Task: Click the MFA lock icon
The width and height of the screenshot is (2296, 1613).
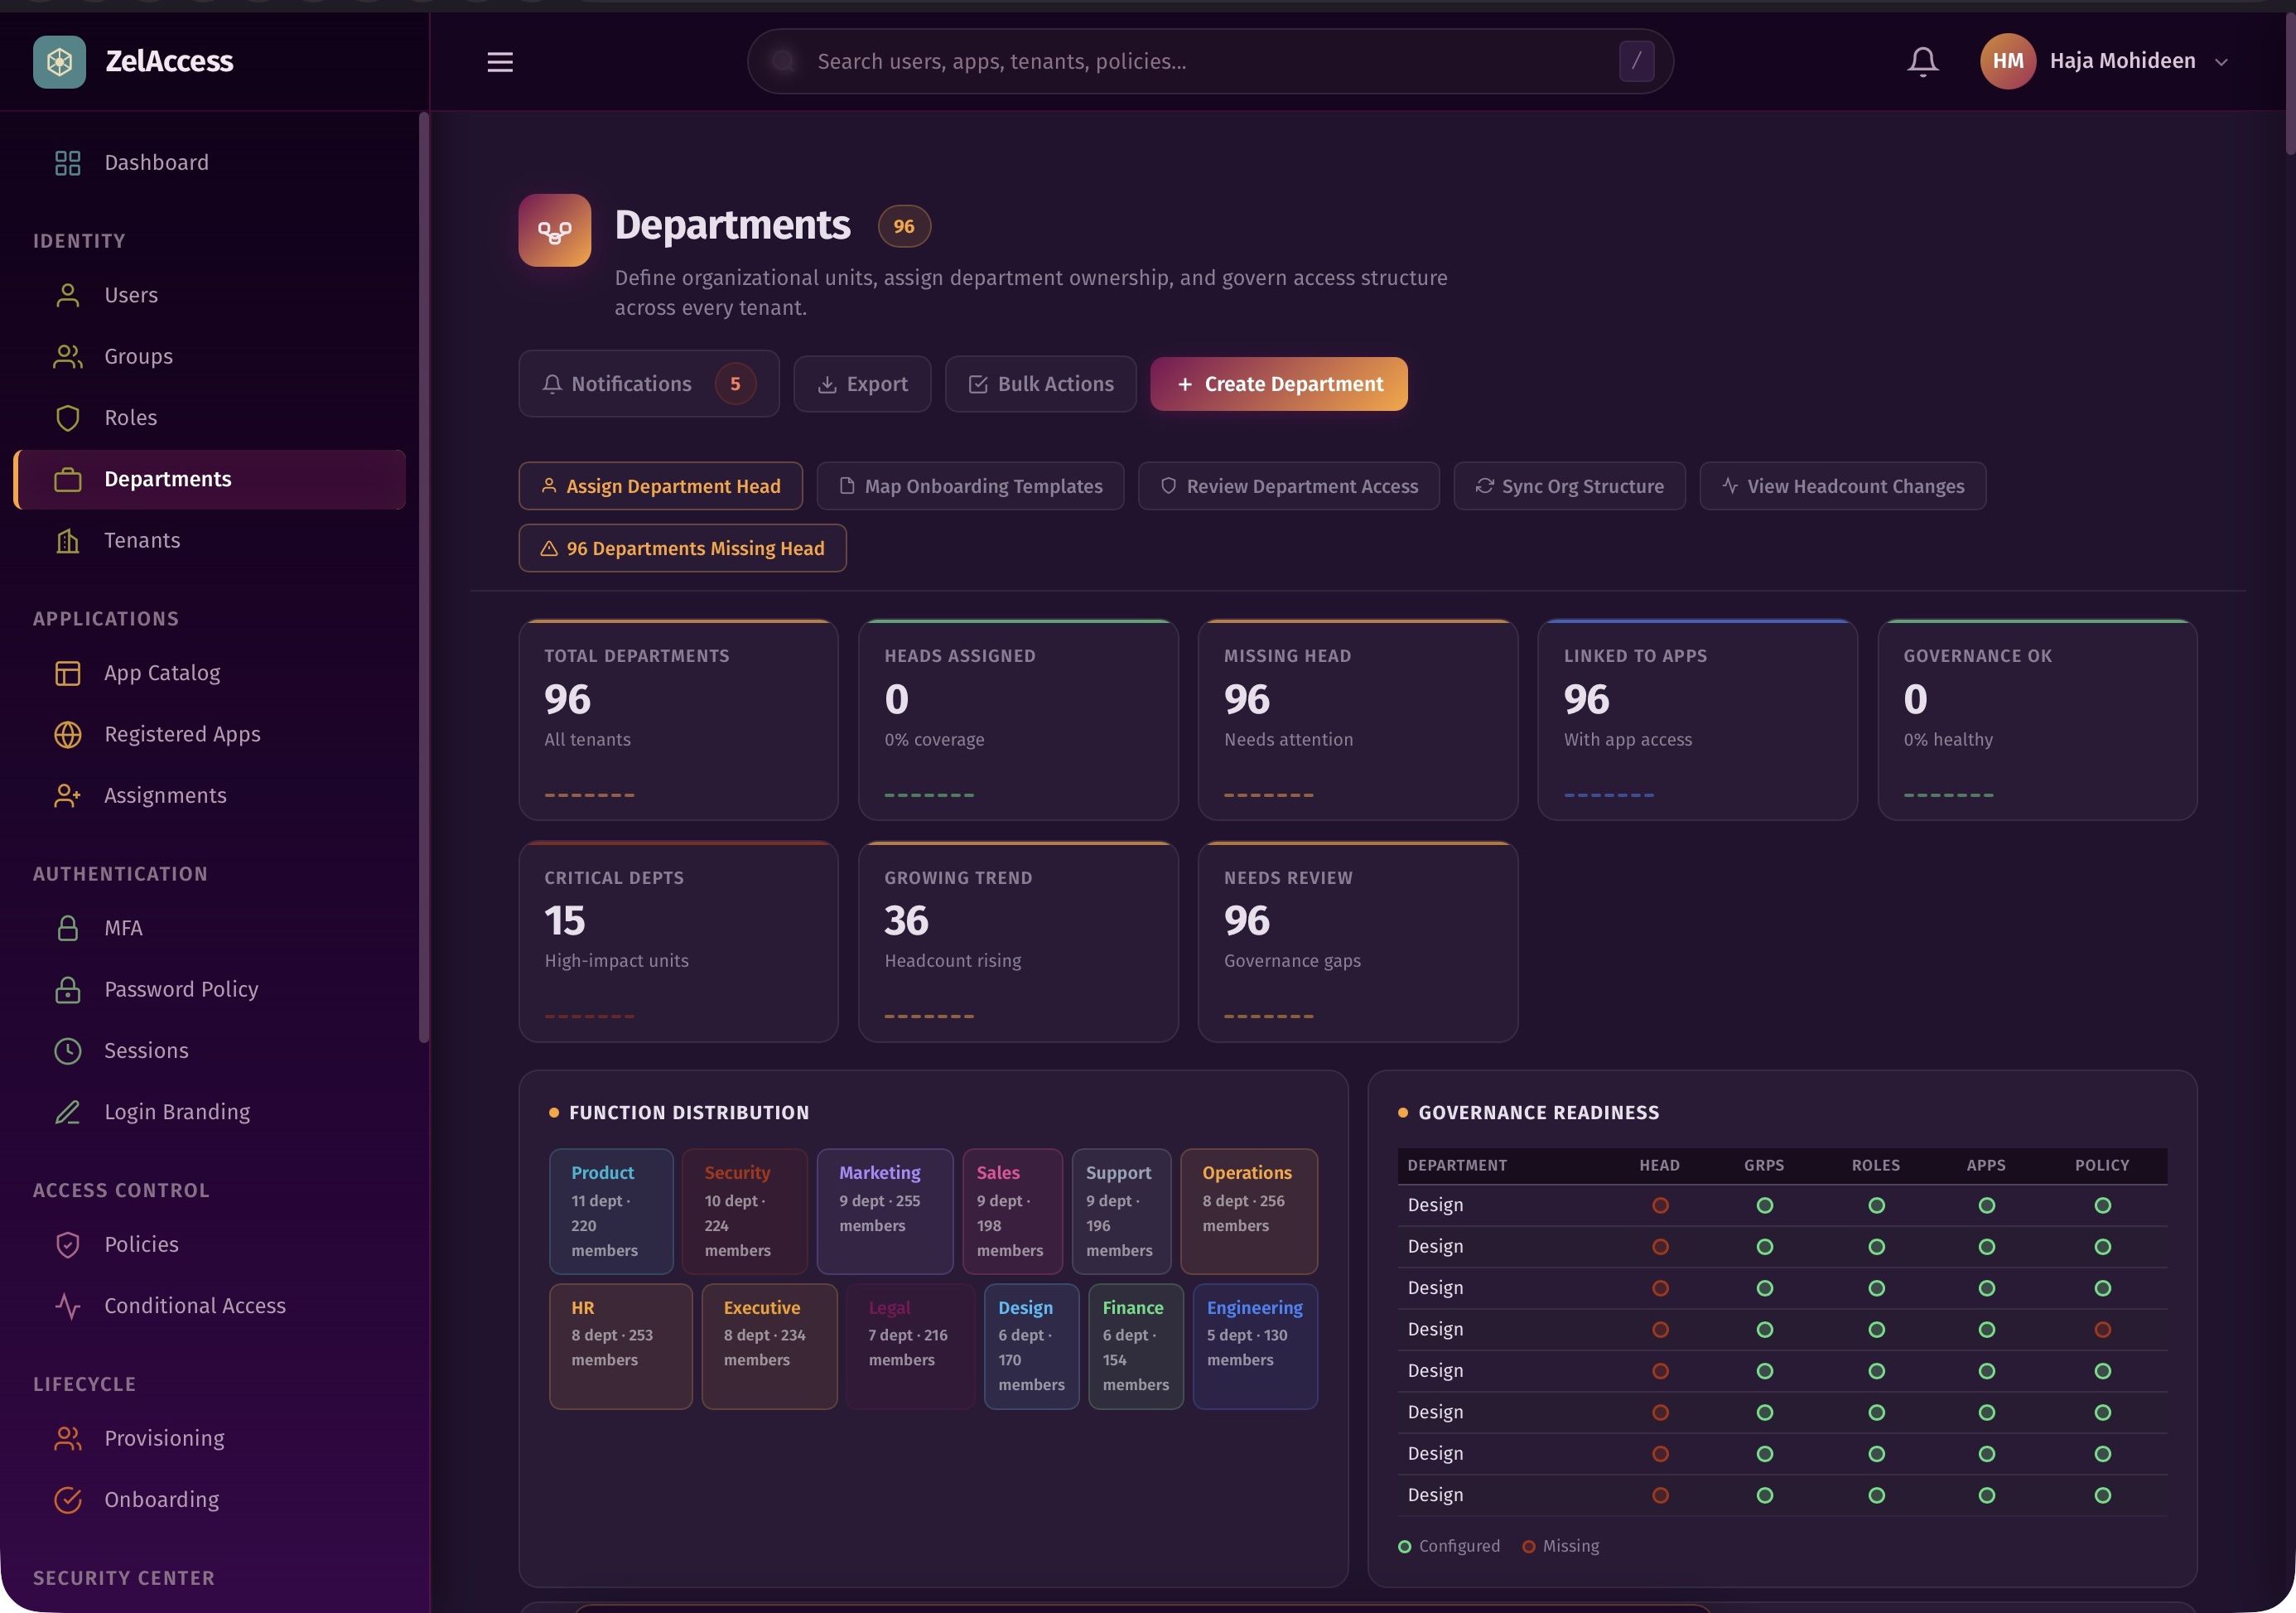Action: [67, 927]
